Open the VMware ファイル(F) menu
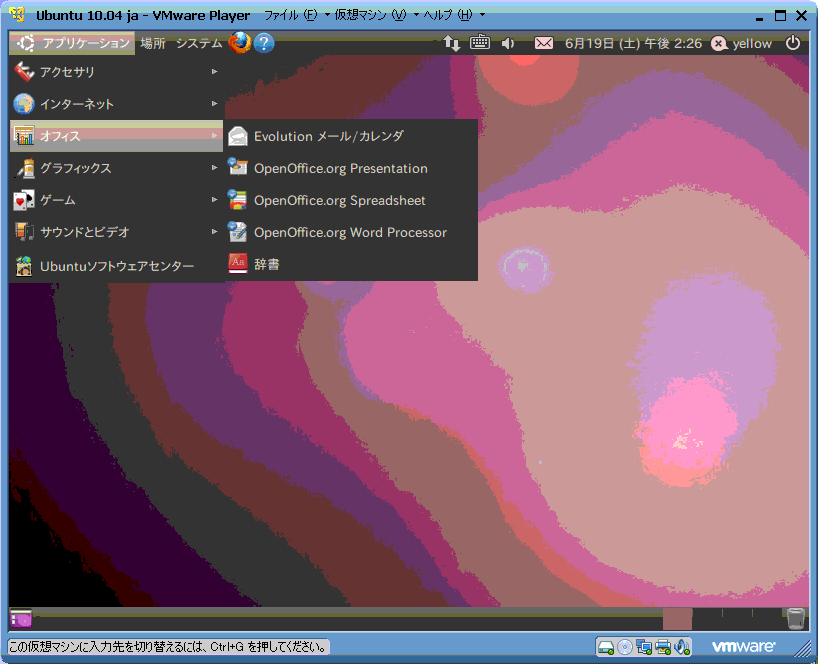 point(296,15)
